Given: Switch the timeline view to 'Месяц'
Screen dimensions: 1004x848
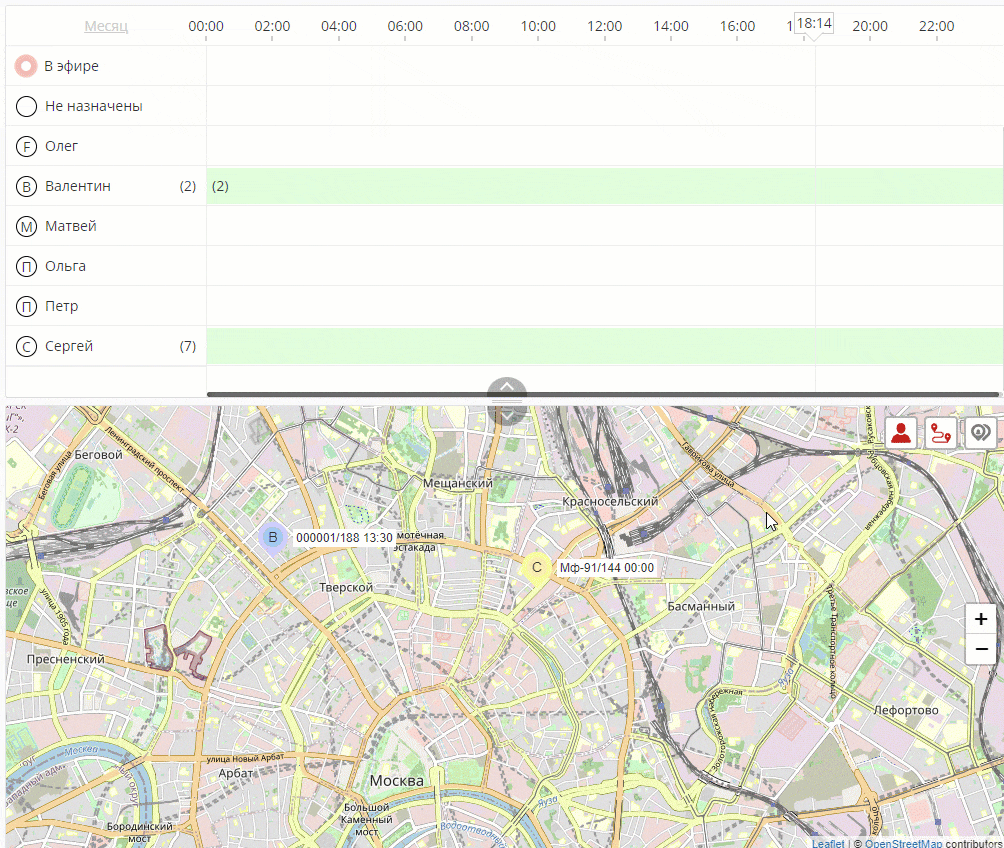Looking at the screenshot, I should [106, 26].
